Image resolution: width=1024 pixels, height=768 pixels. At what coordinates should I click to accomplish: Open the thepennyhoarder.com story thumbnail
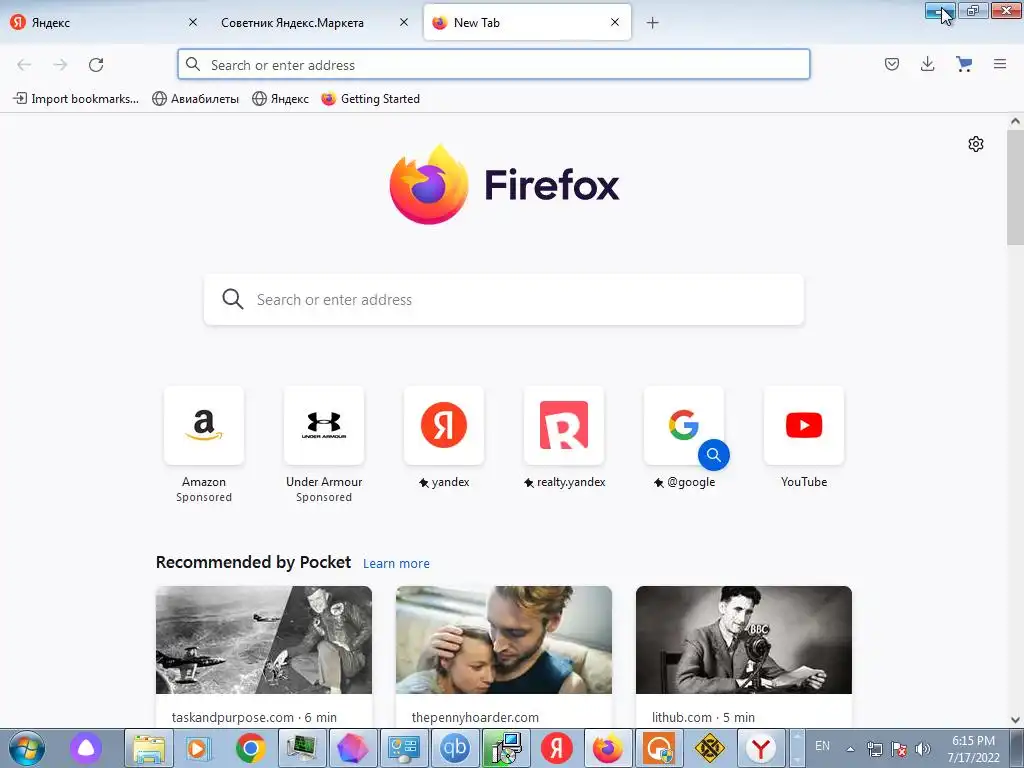pos(504,640)
